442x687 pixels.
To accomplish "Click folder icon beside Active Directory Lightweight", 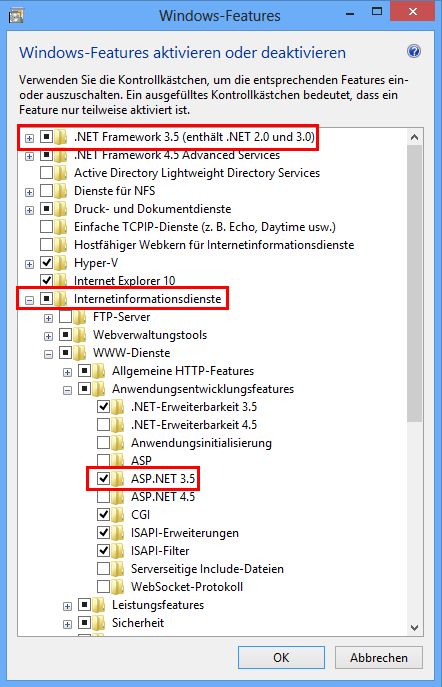I will (x=60, y=173).
